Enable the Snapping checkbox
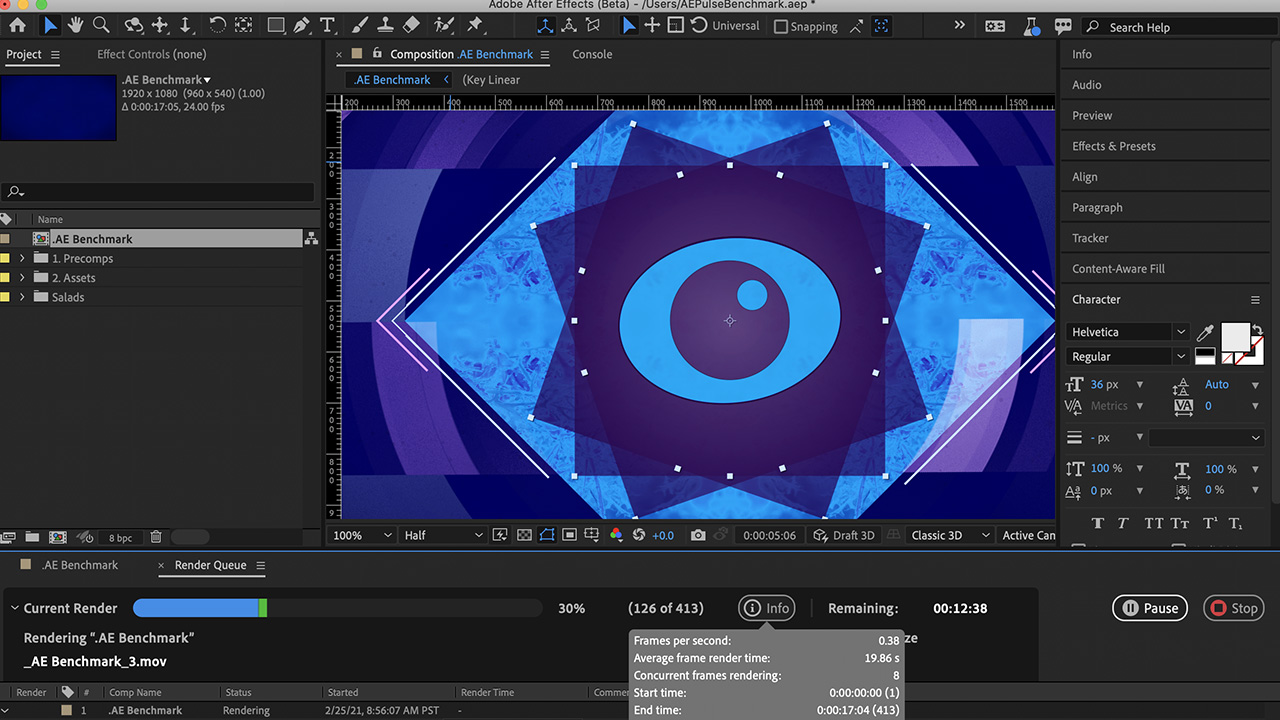This screenshot has height=720, width=1280. pos(781,27)
